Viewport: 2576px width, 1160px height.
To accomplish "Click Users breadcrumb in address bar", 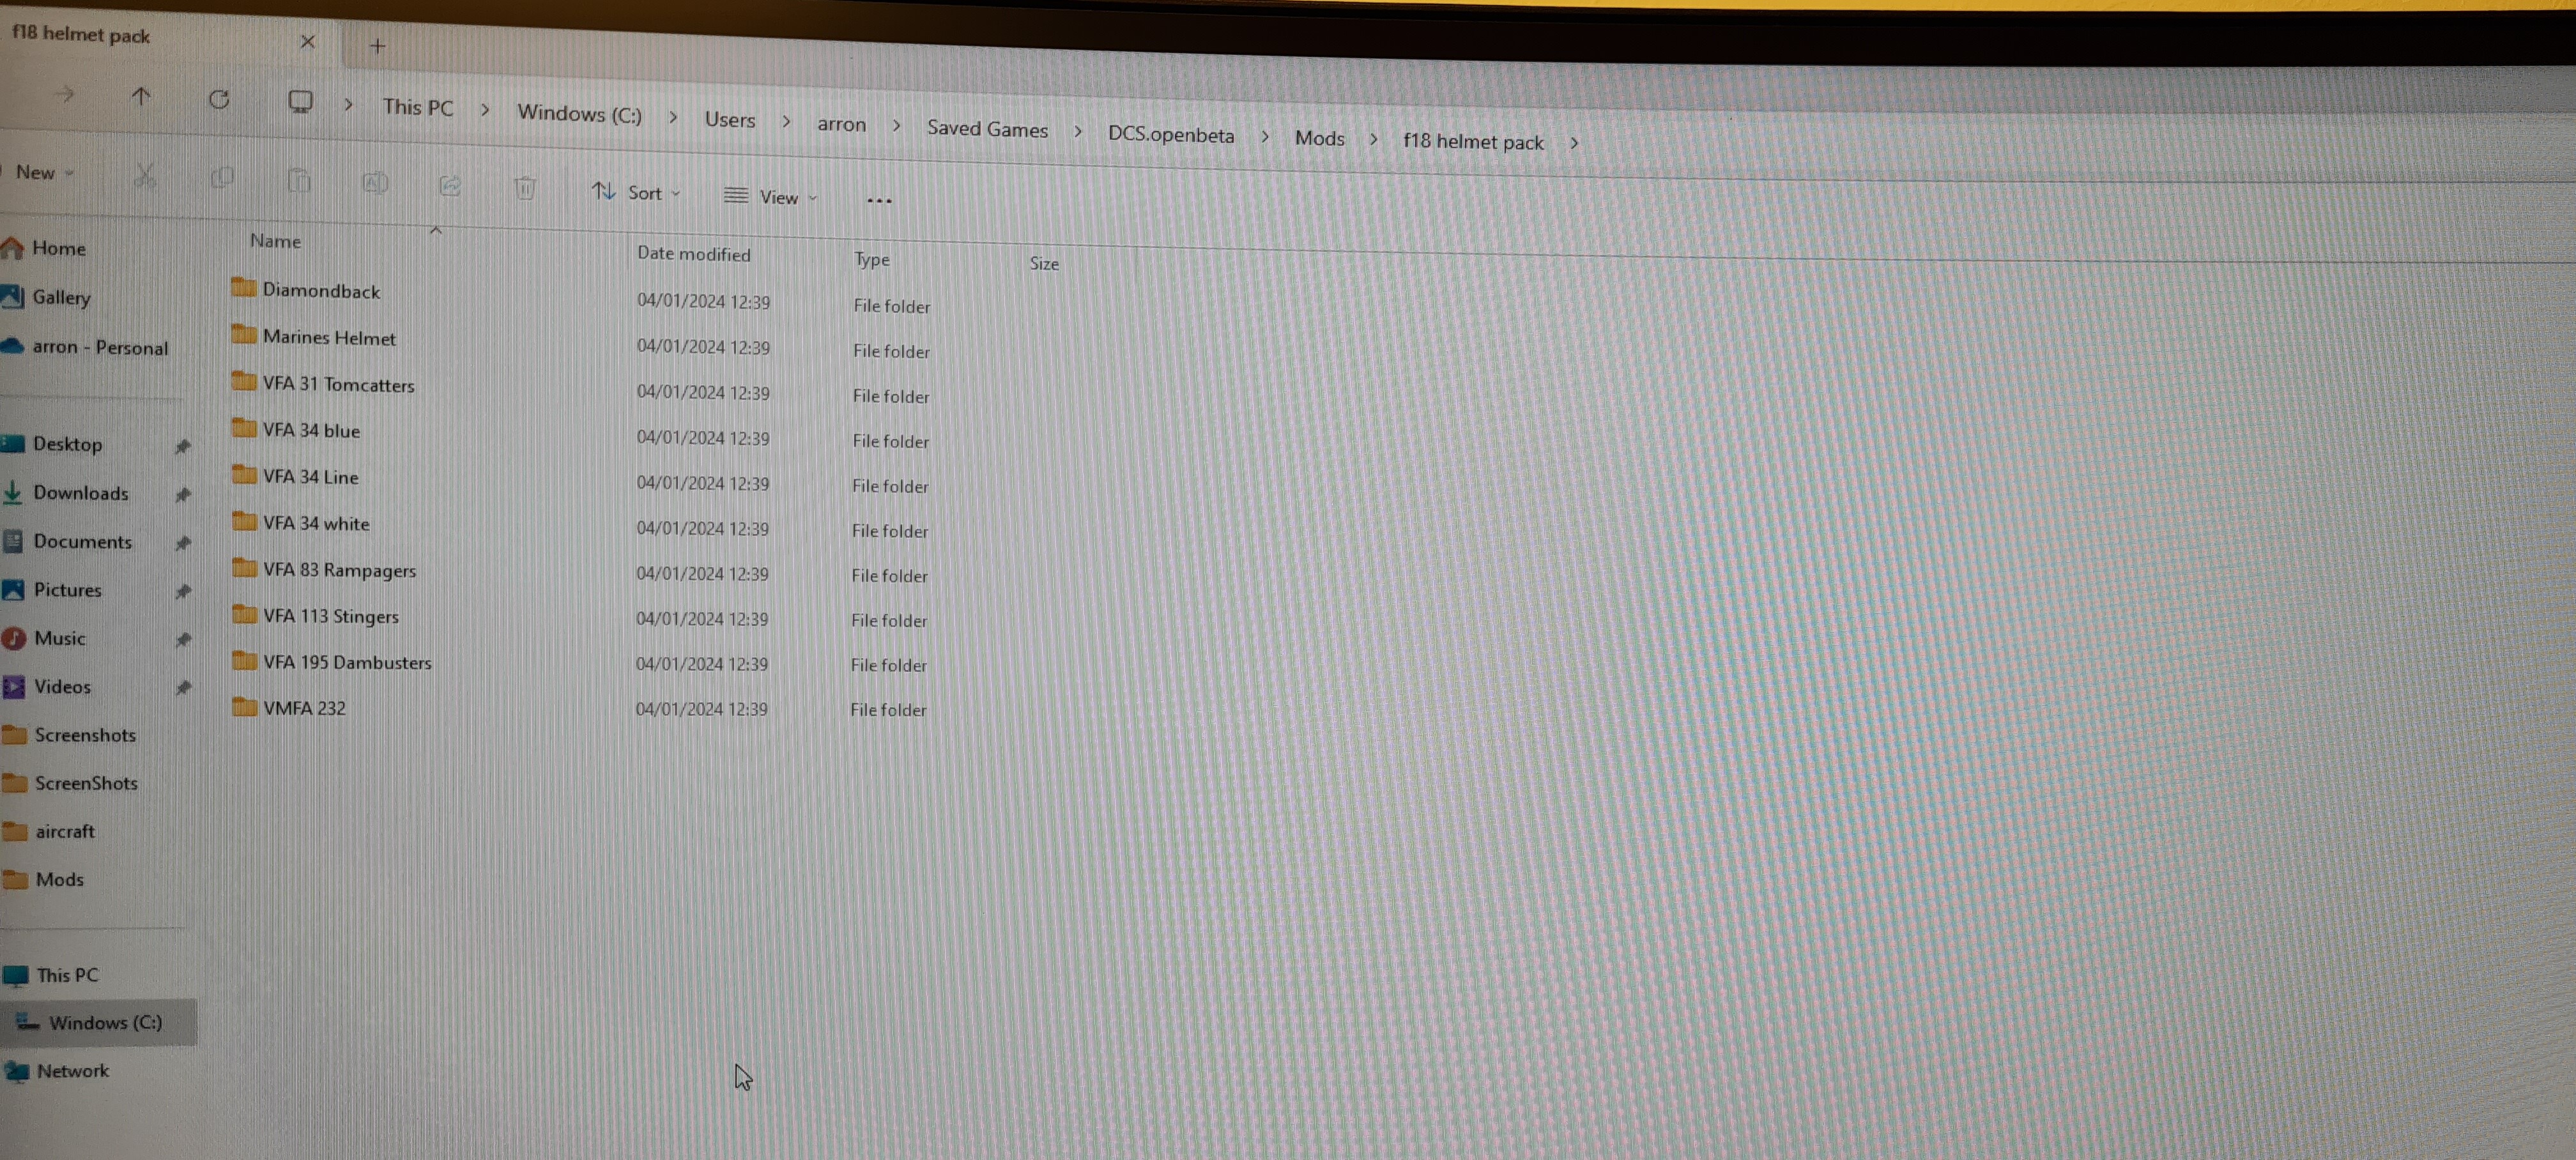I will pos(730,120).
